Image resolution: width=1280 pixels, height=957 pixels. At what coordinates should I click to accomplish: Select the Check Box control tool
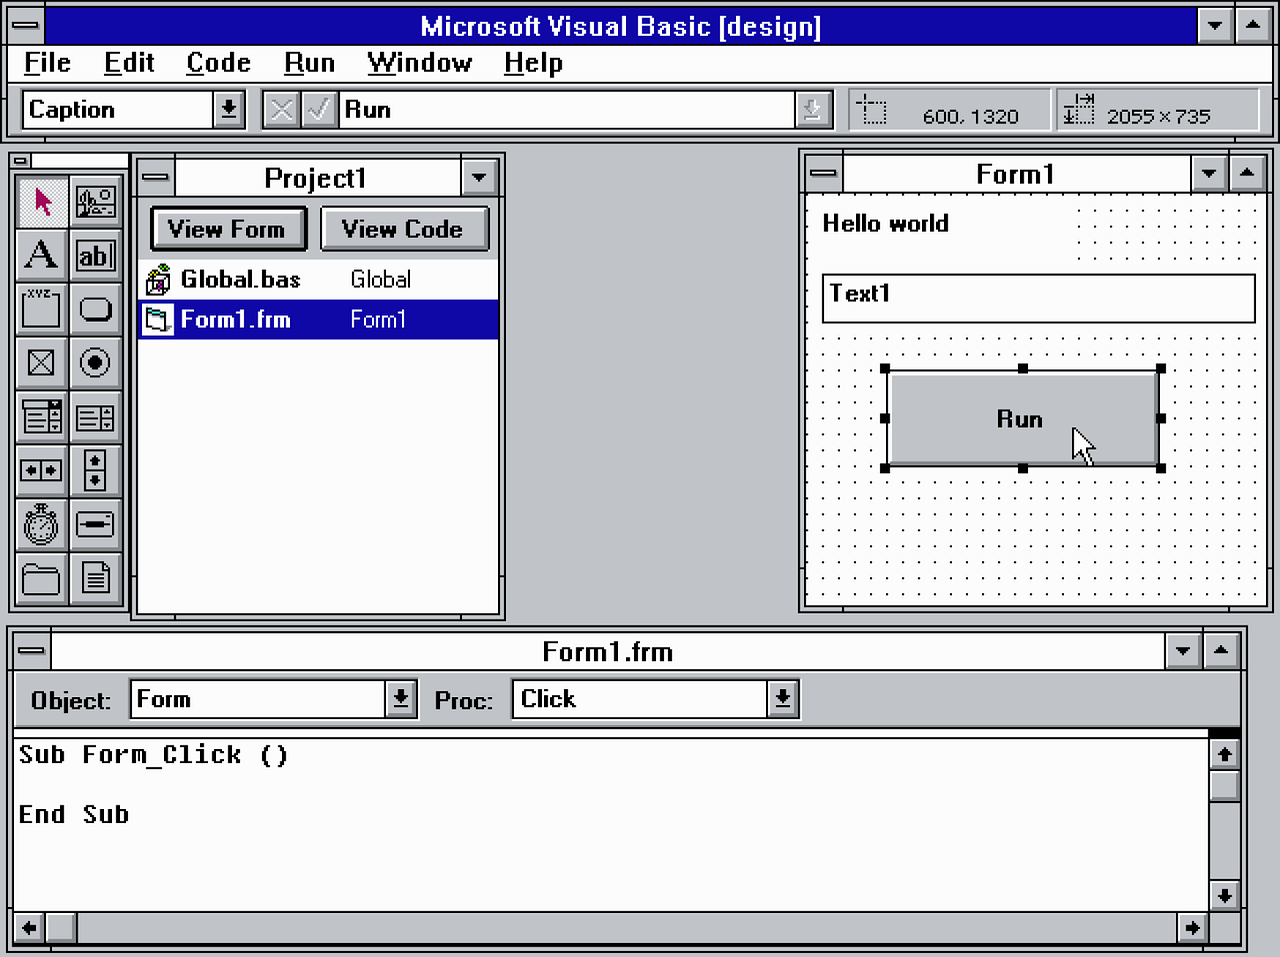(x=41, y=363)
